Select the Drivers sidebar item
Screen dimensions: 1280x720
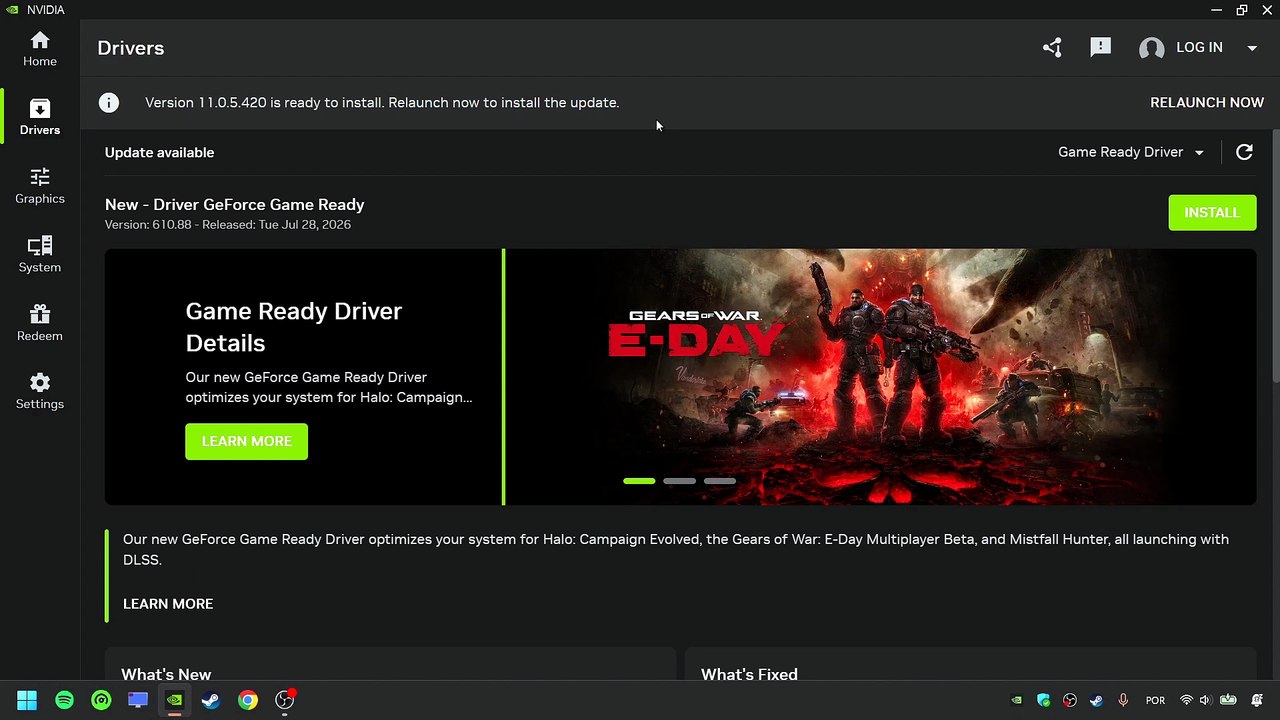click(x=40, y=117)
